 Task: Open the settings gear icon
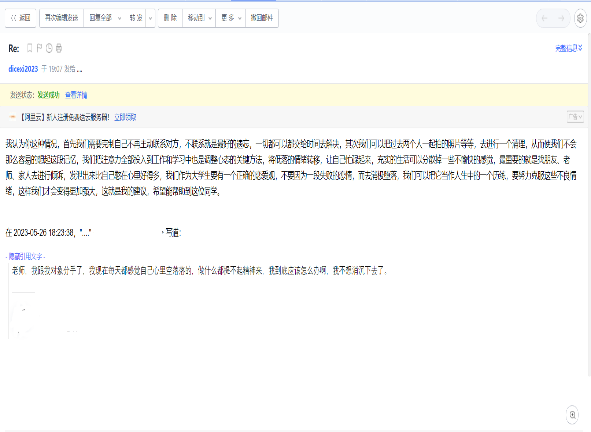[x=580, y=18]
